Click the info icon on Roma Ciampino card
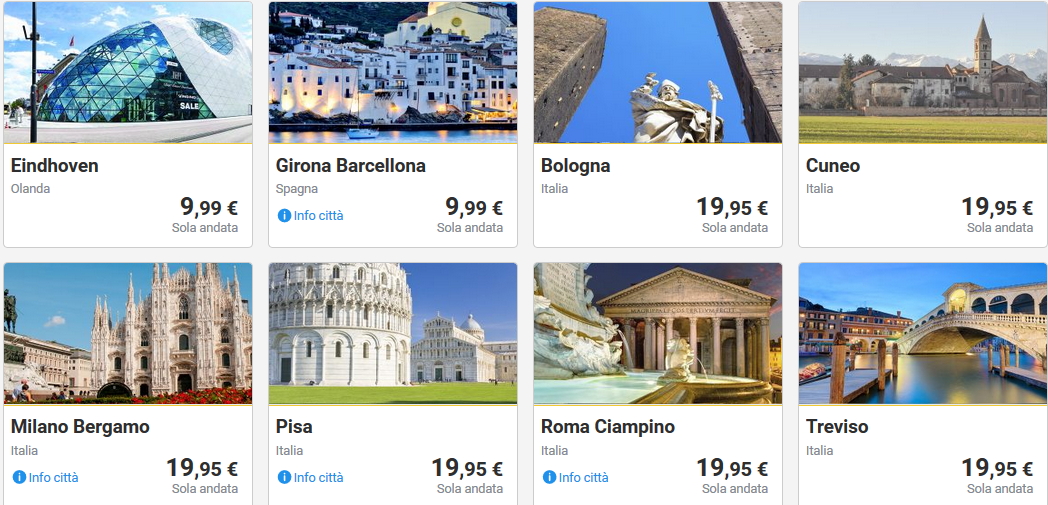Image resolution: width=1048 pixels, height=505 pixels. [x=549, y=477]
